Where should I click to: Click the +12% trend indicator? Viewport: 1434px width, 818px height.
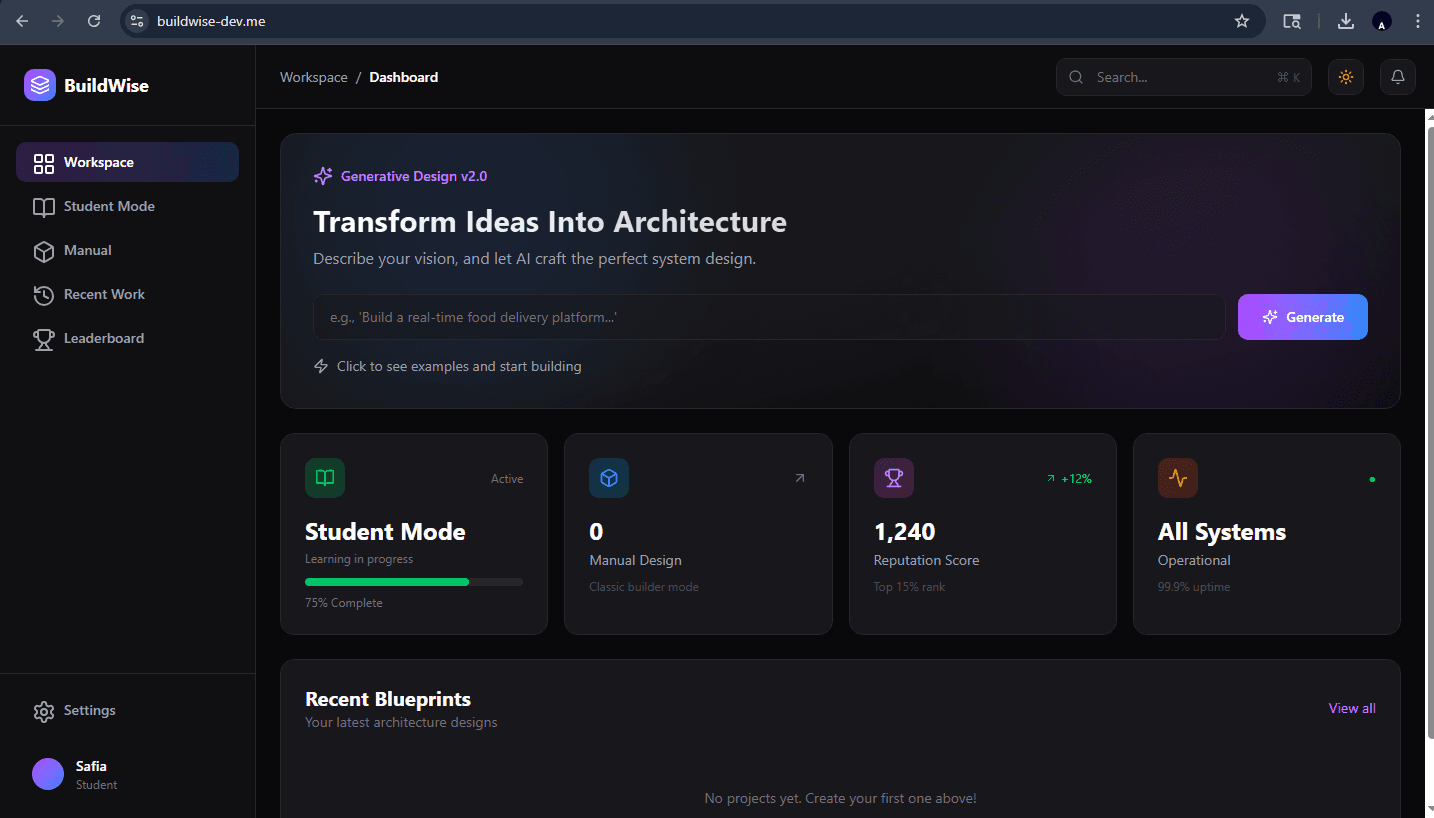[x=1070, y=478]
